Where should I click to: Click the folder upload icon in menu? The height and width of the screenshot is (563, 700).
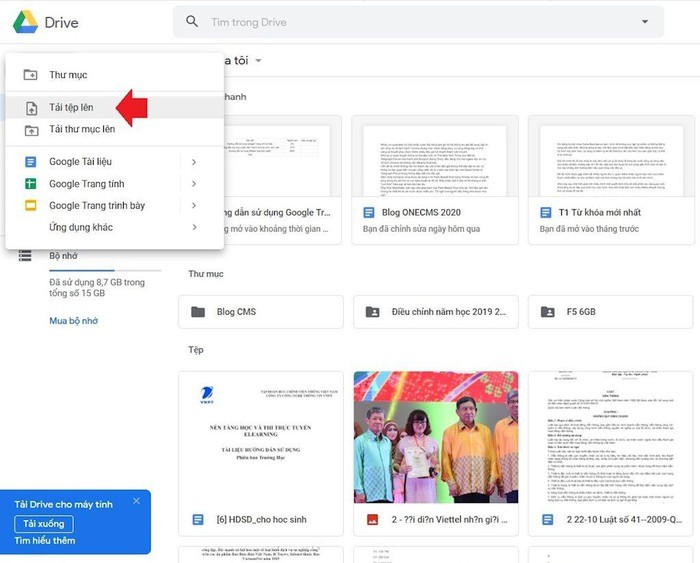click(30, 130)
